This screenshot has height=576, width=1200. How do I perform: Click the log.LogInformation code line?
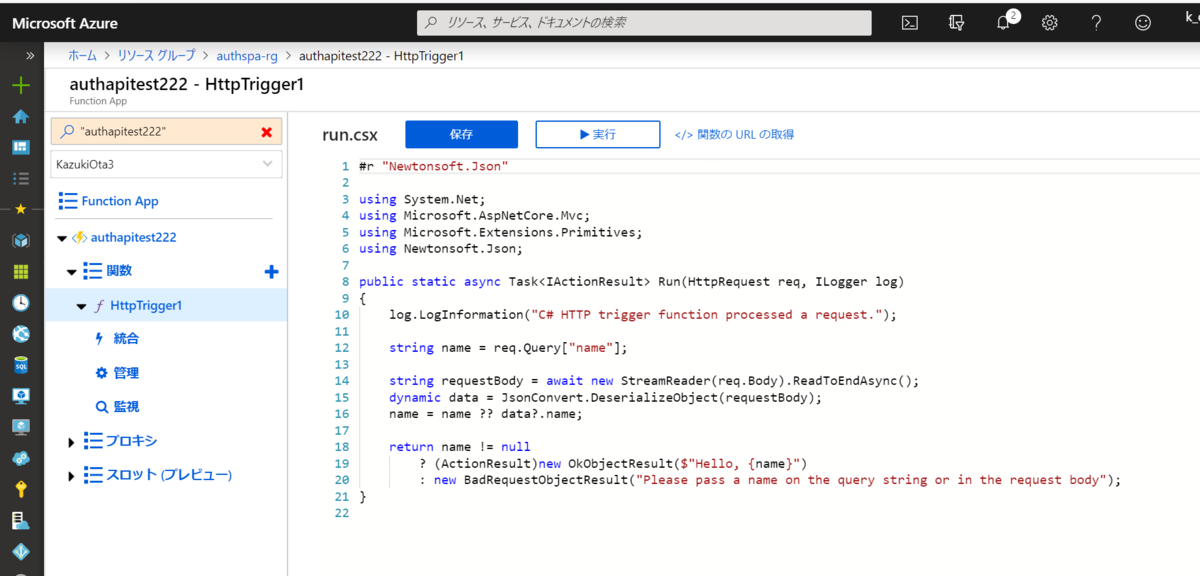[x=643, y=314]
